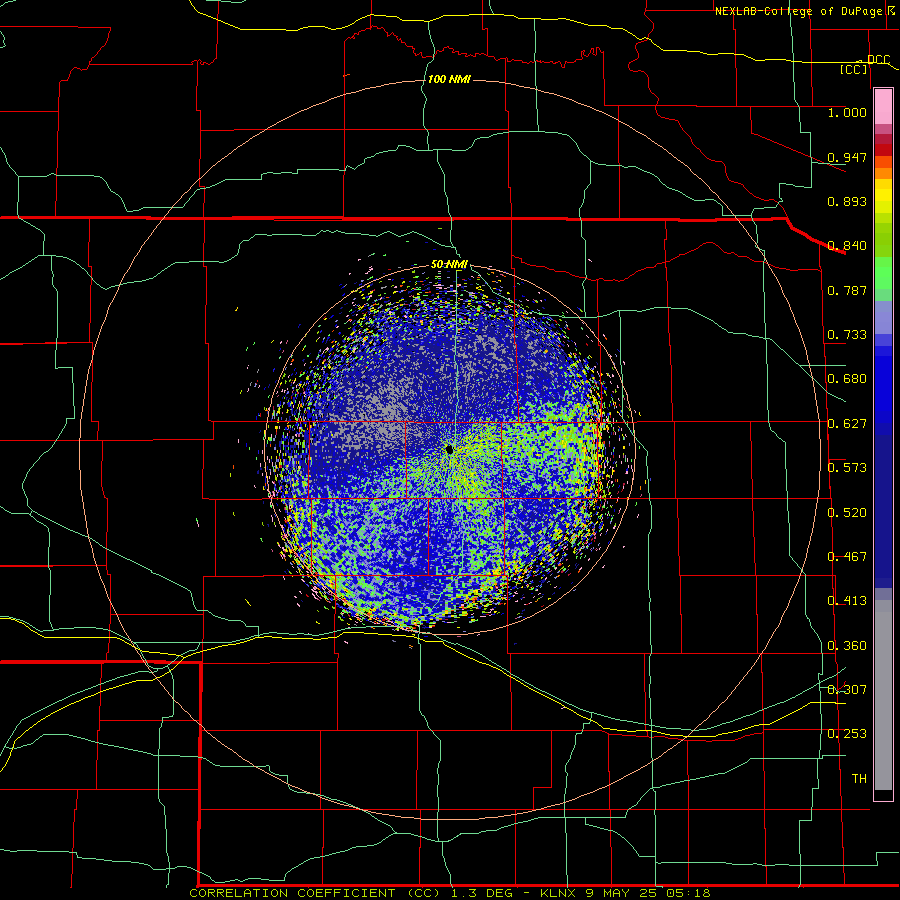Click the 9 MAY 25 date in footer
This screenshot has height=900, width=900.
point(623,893)
